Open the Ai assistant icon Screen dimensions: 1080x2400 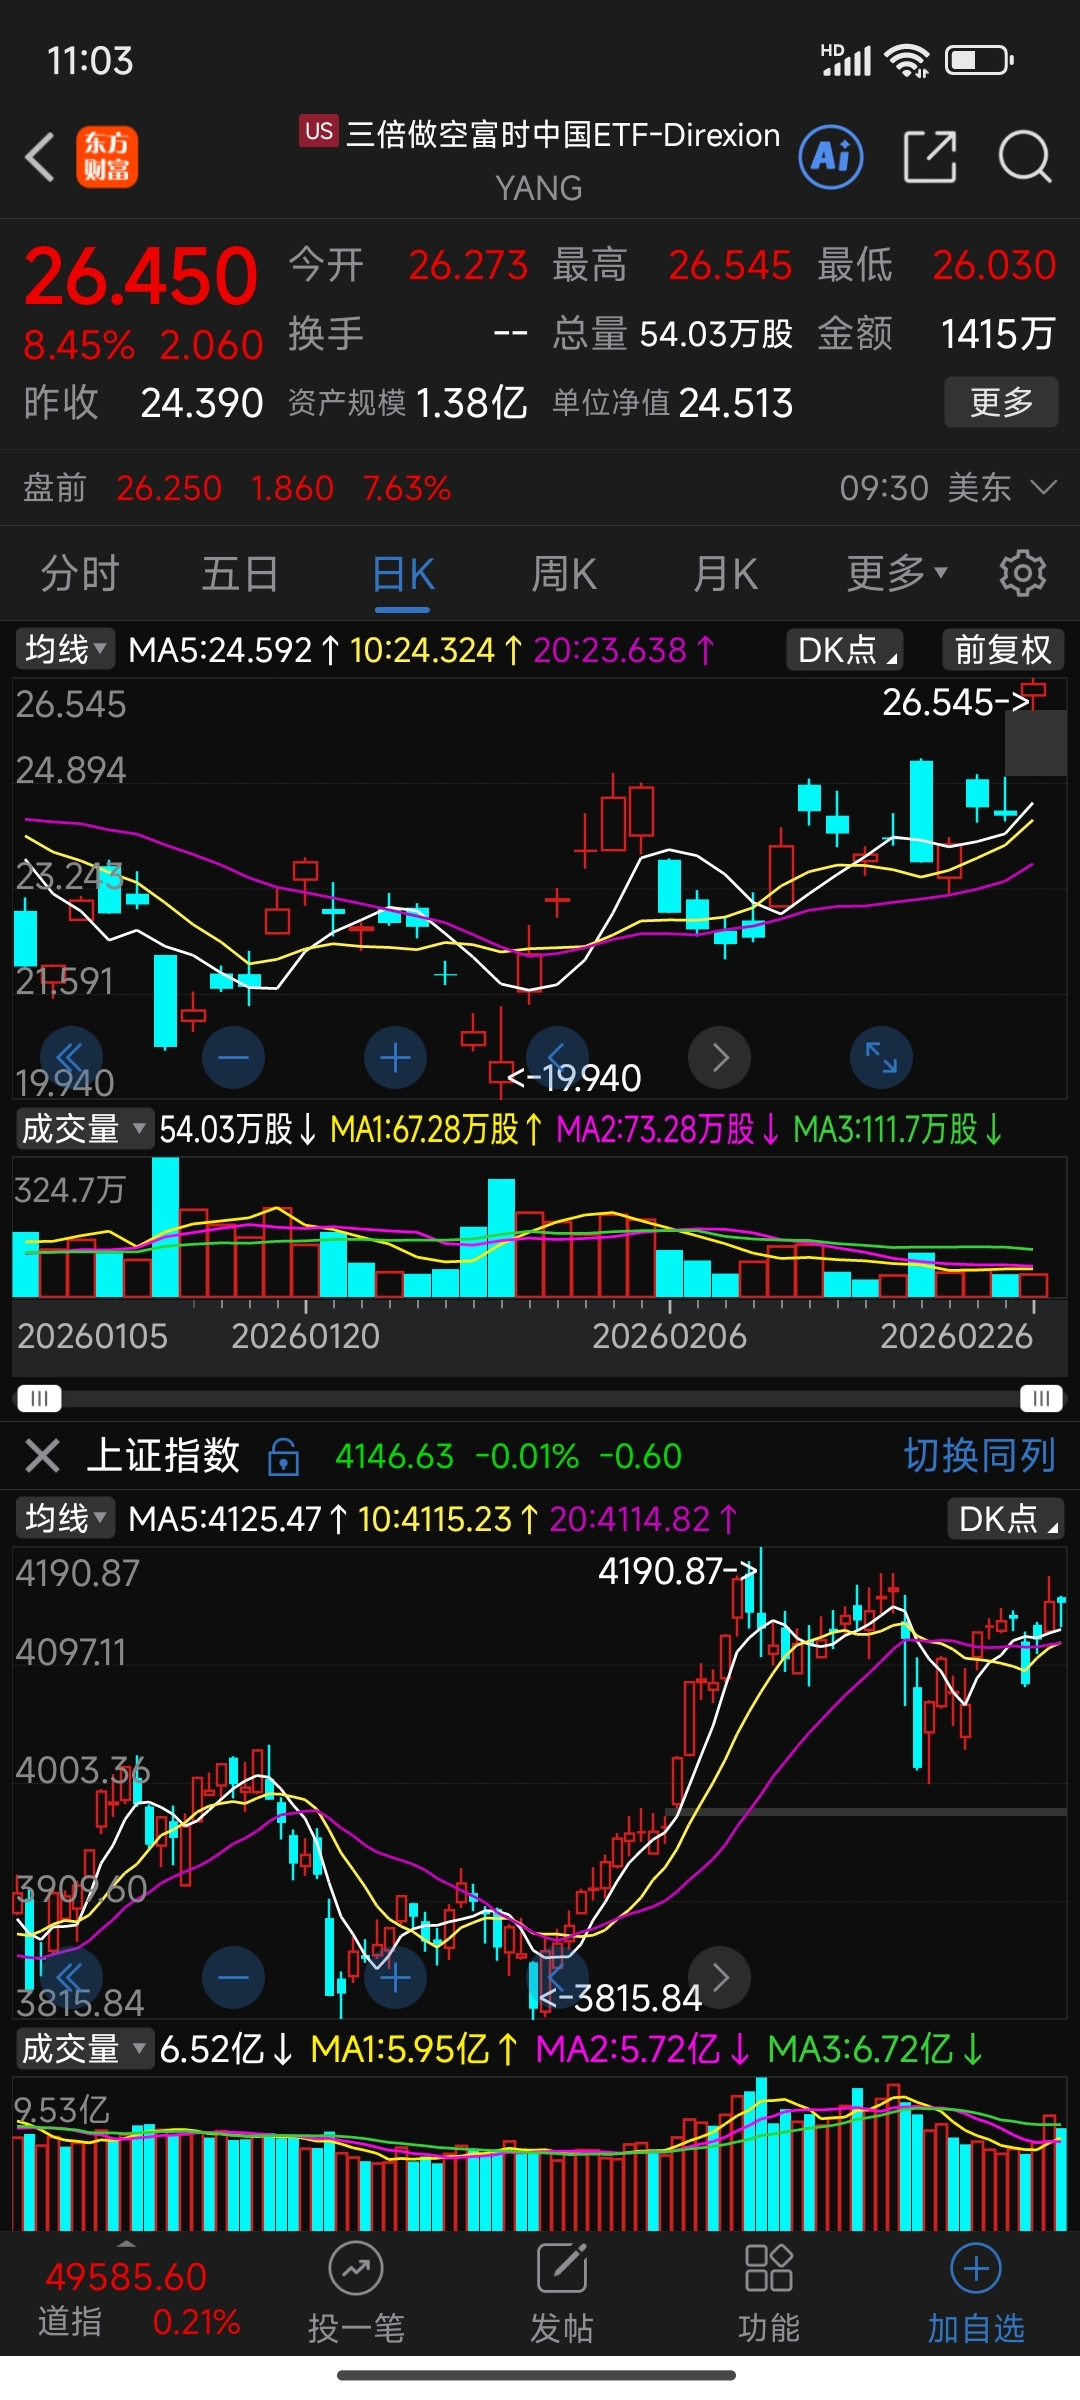click(x=831, y=157)
